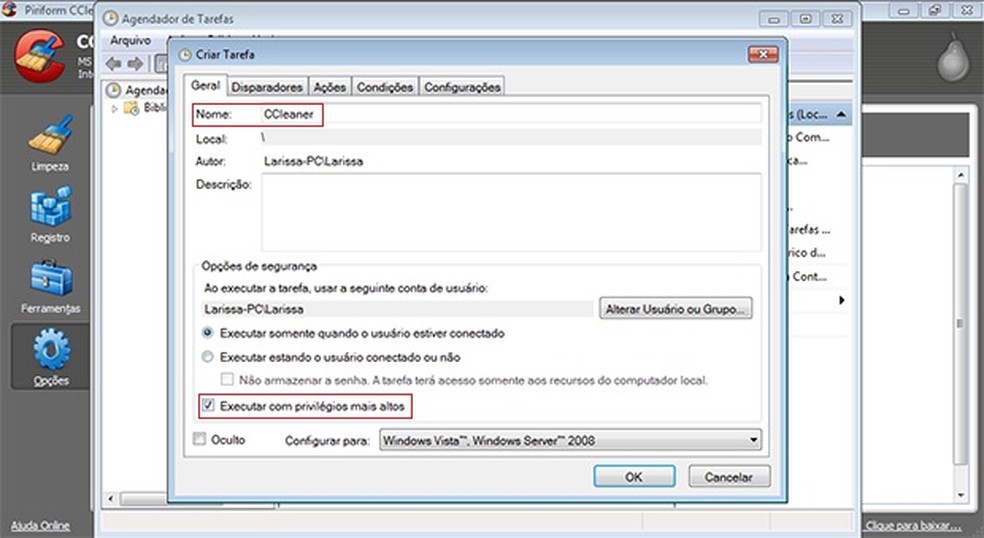Select 'Executar somente quando o usuário estiver conectado'
Image resolution: width=984 pixels, height=538 pixels.
pyautogui.click(x=208, y=333)
